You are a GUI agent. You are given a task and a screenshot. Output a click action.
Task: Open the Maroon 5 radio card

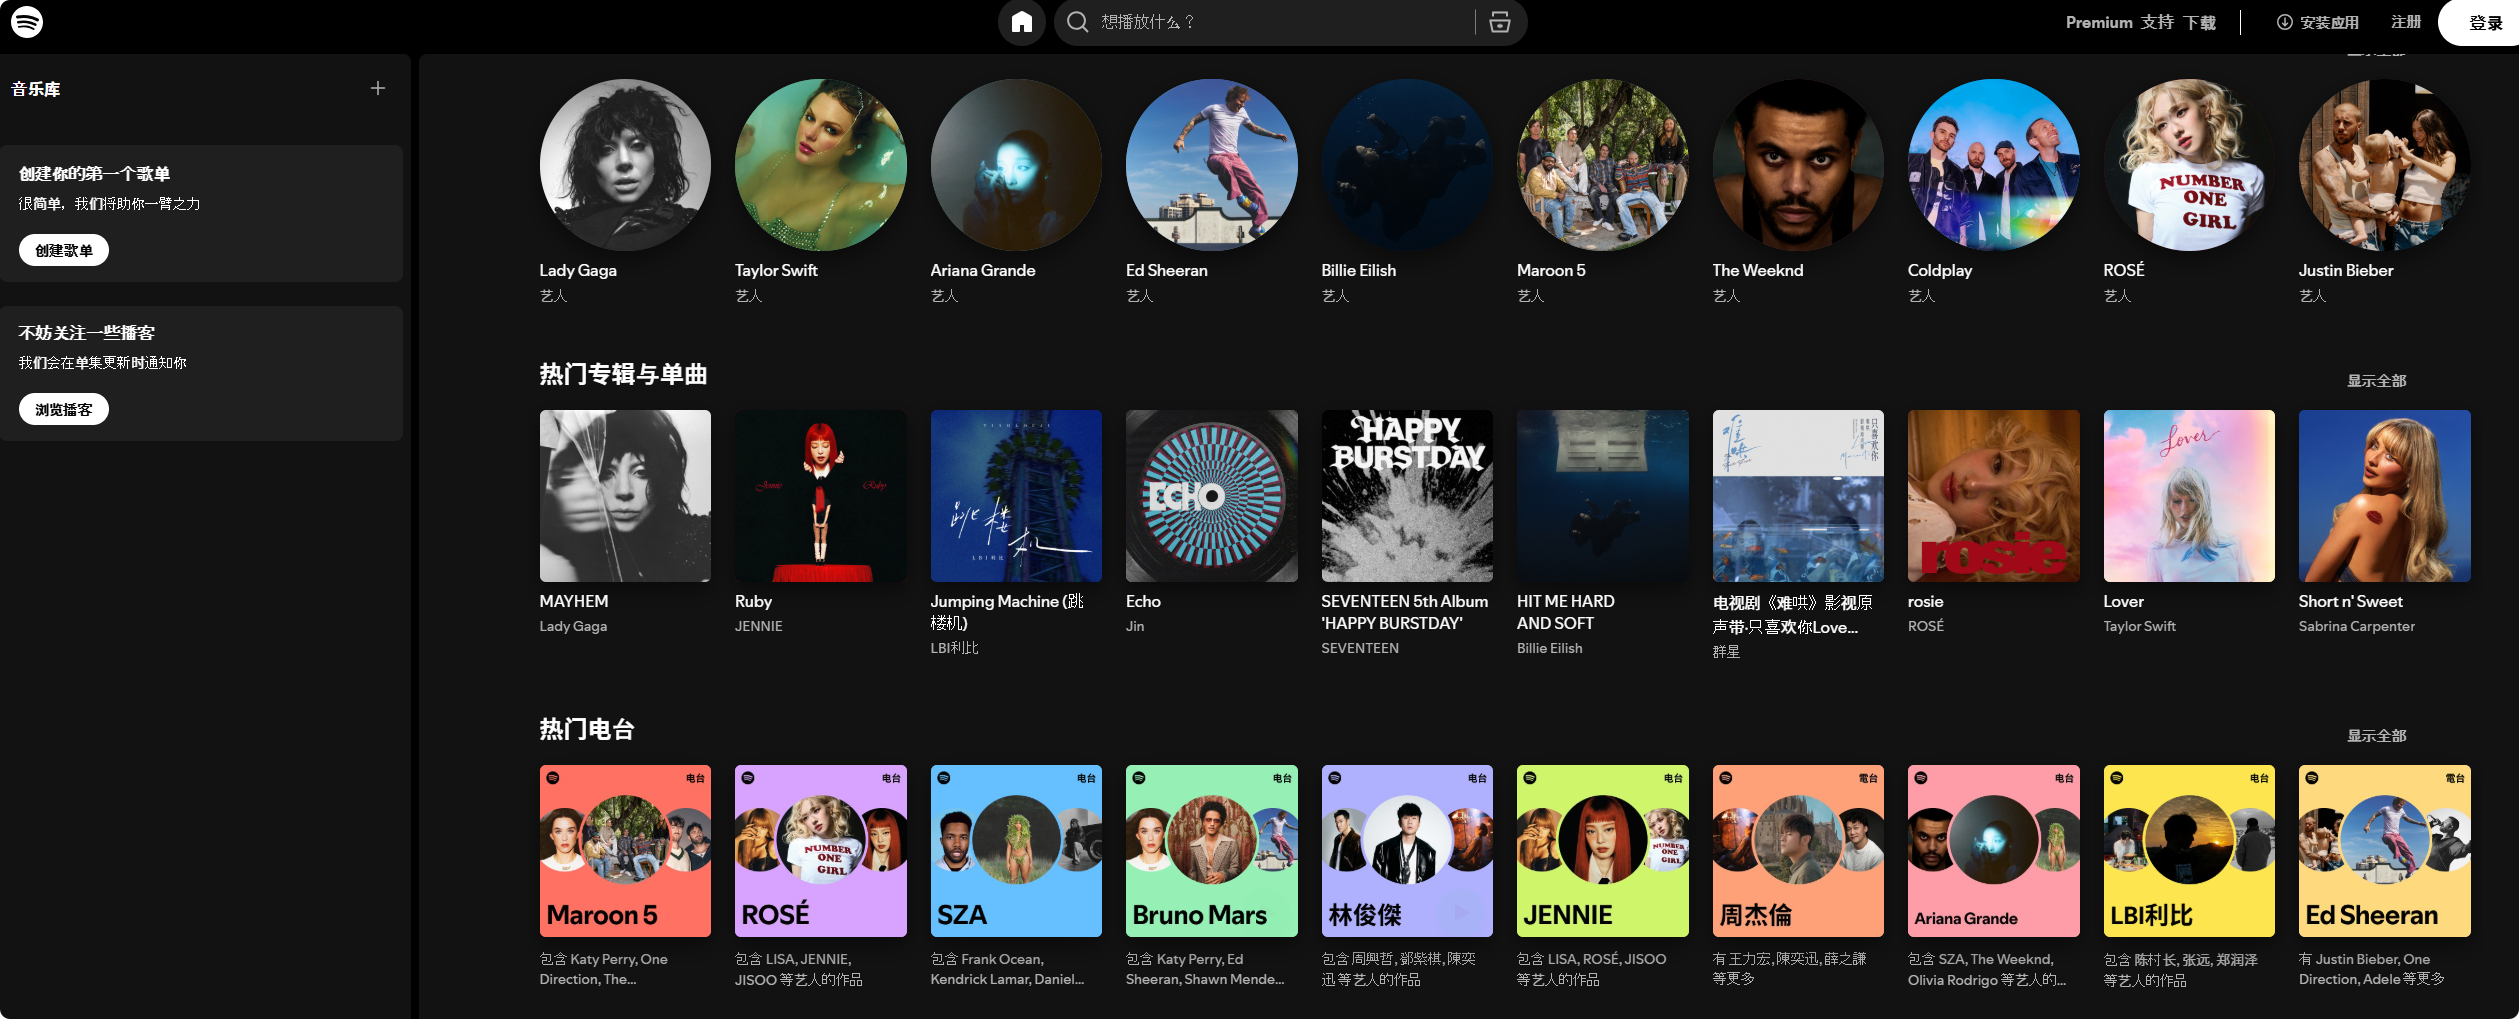tap(625, 850)
